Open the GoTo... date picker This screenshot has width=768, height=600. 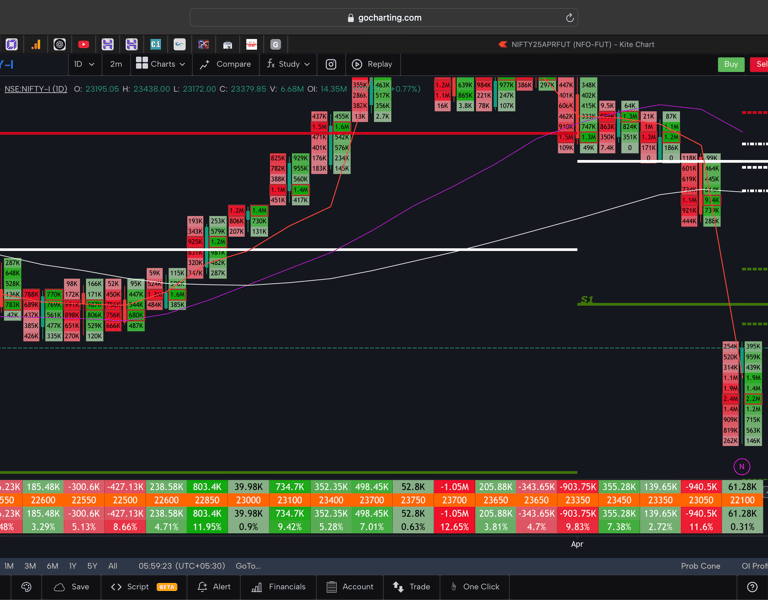248,566
